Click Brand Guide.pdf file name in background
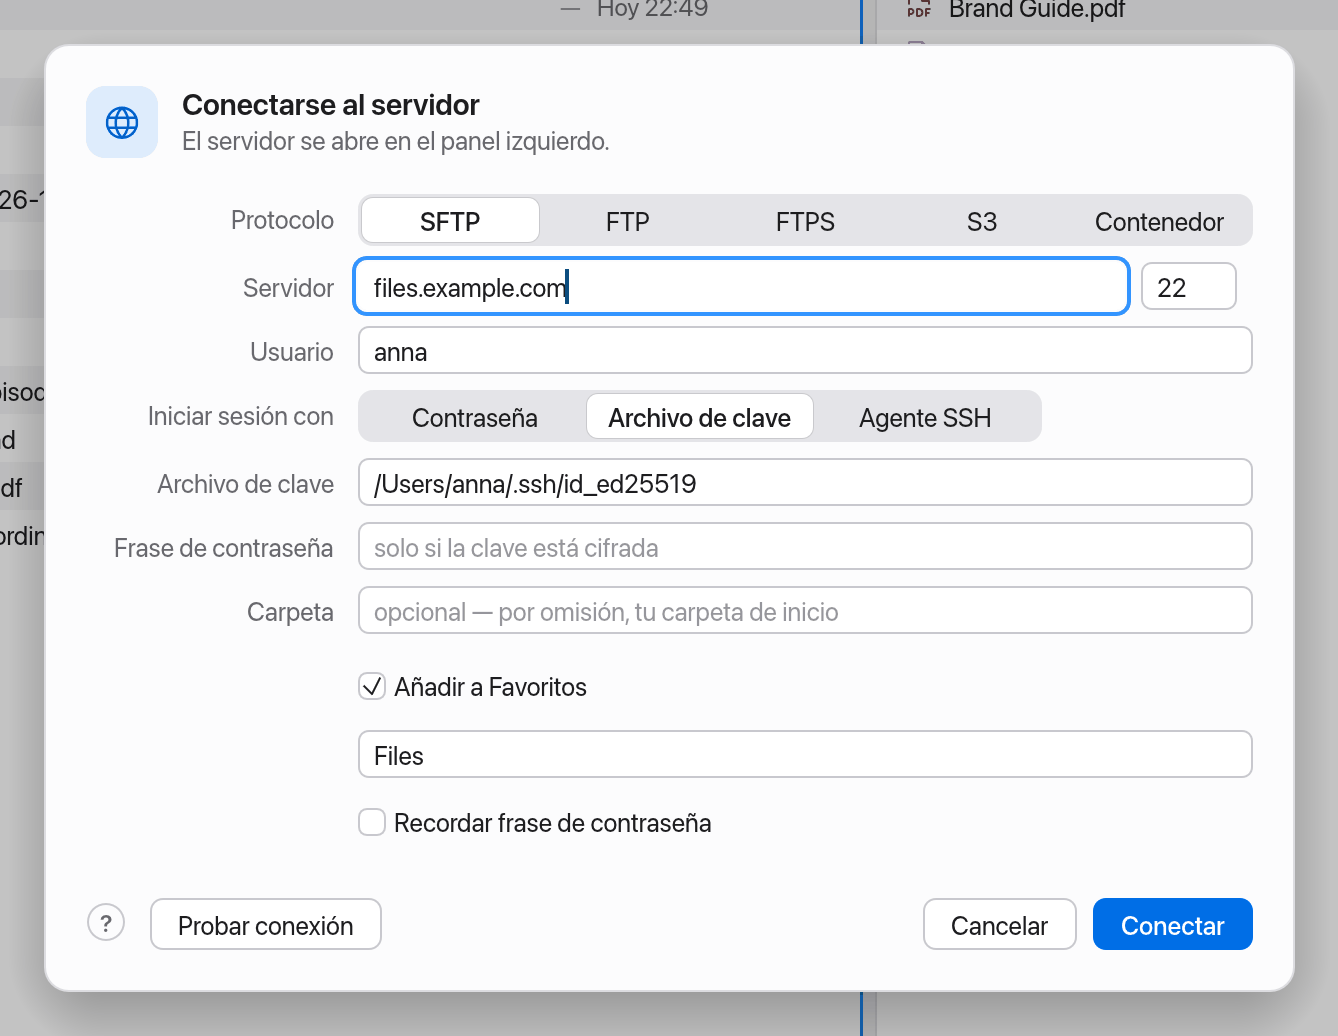This screenshot has height=1036, width=1338. 1037,9
